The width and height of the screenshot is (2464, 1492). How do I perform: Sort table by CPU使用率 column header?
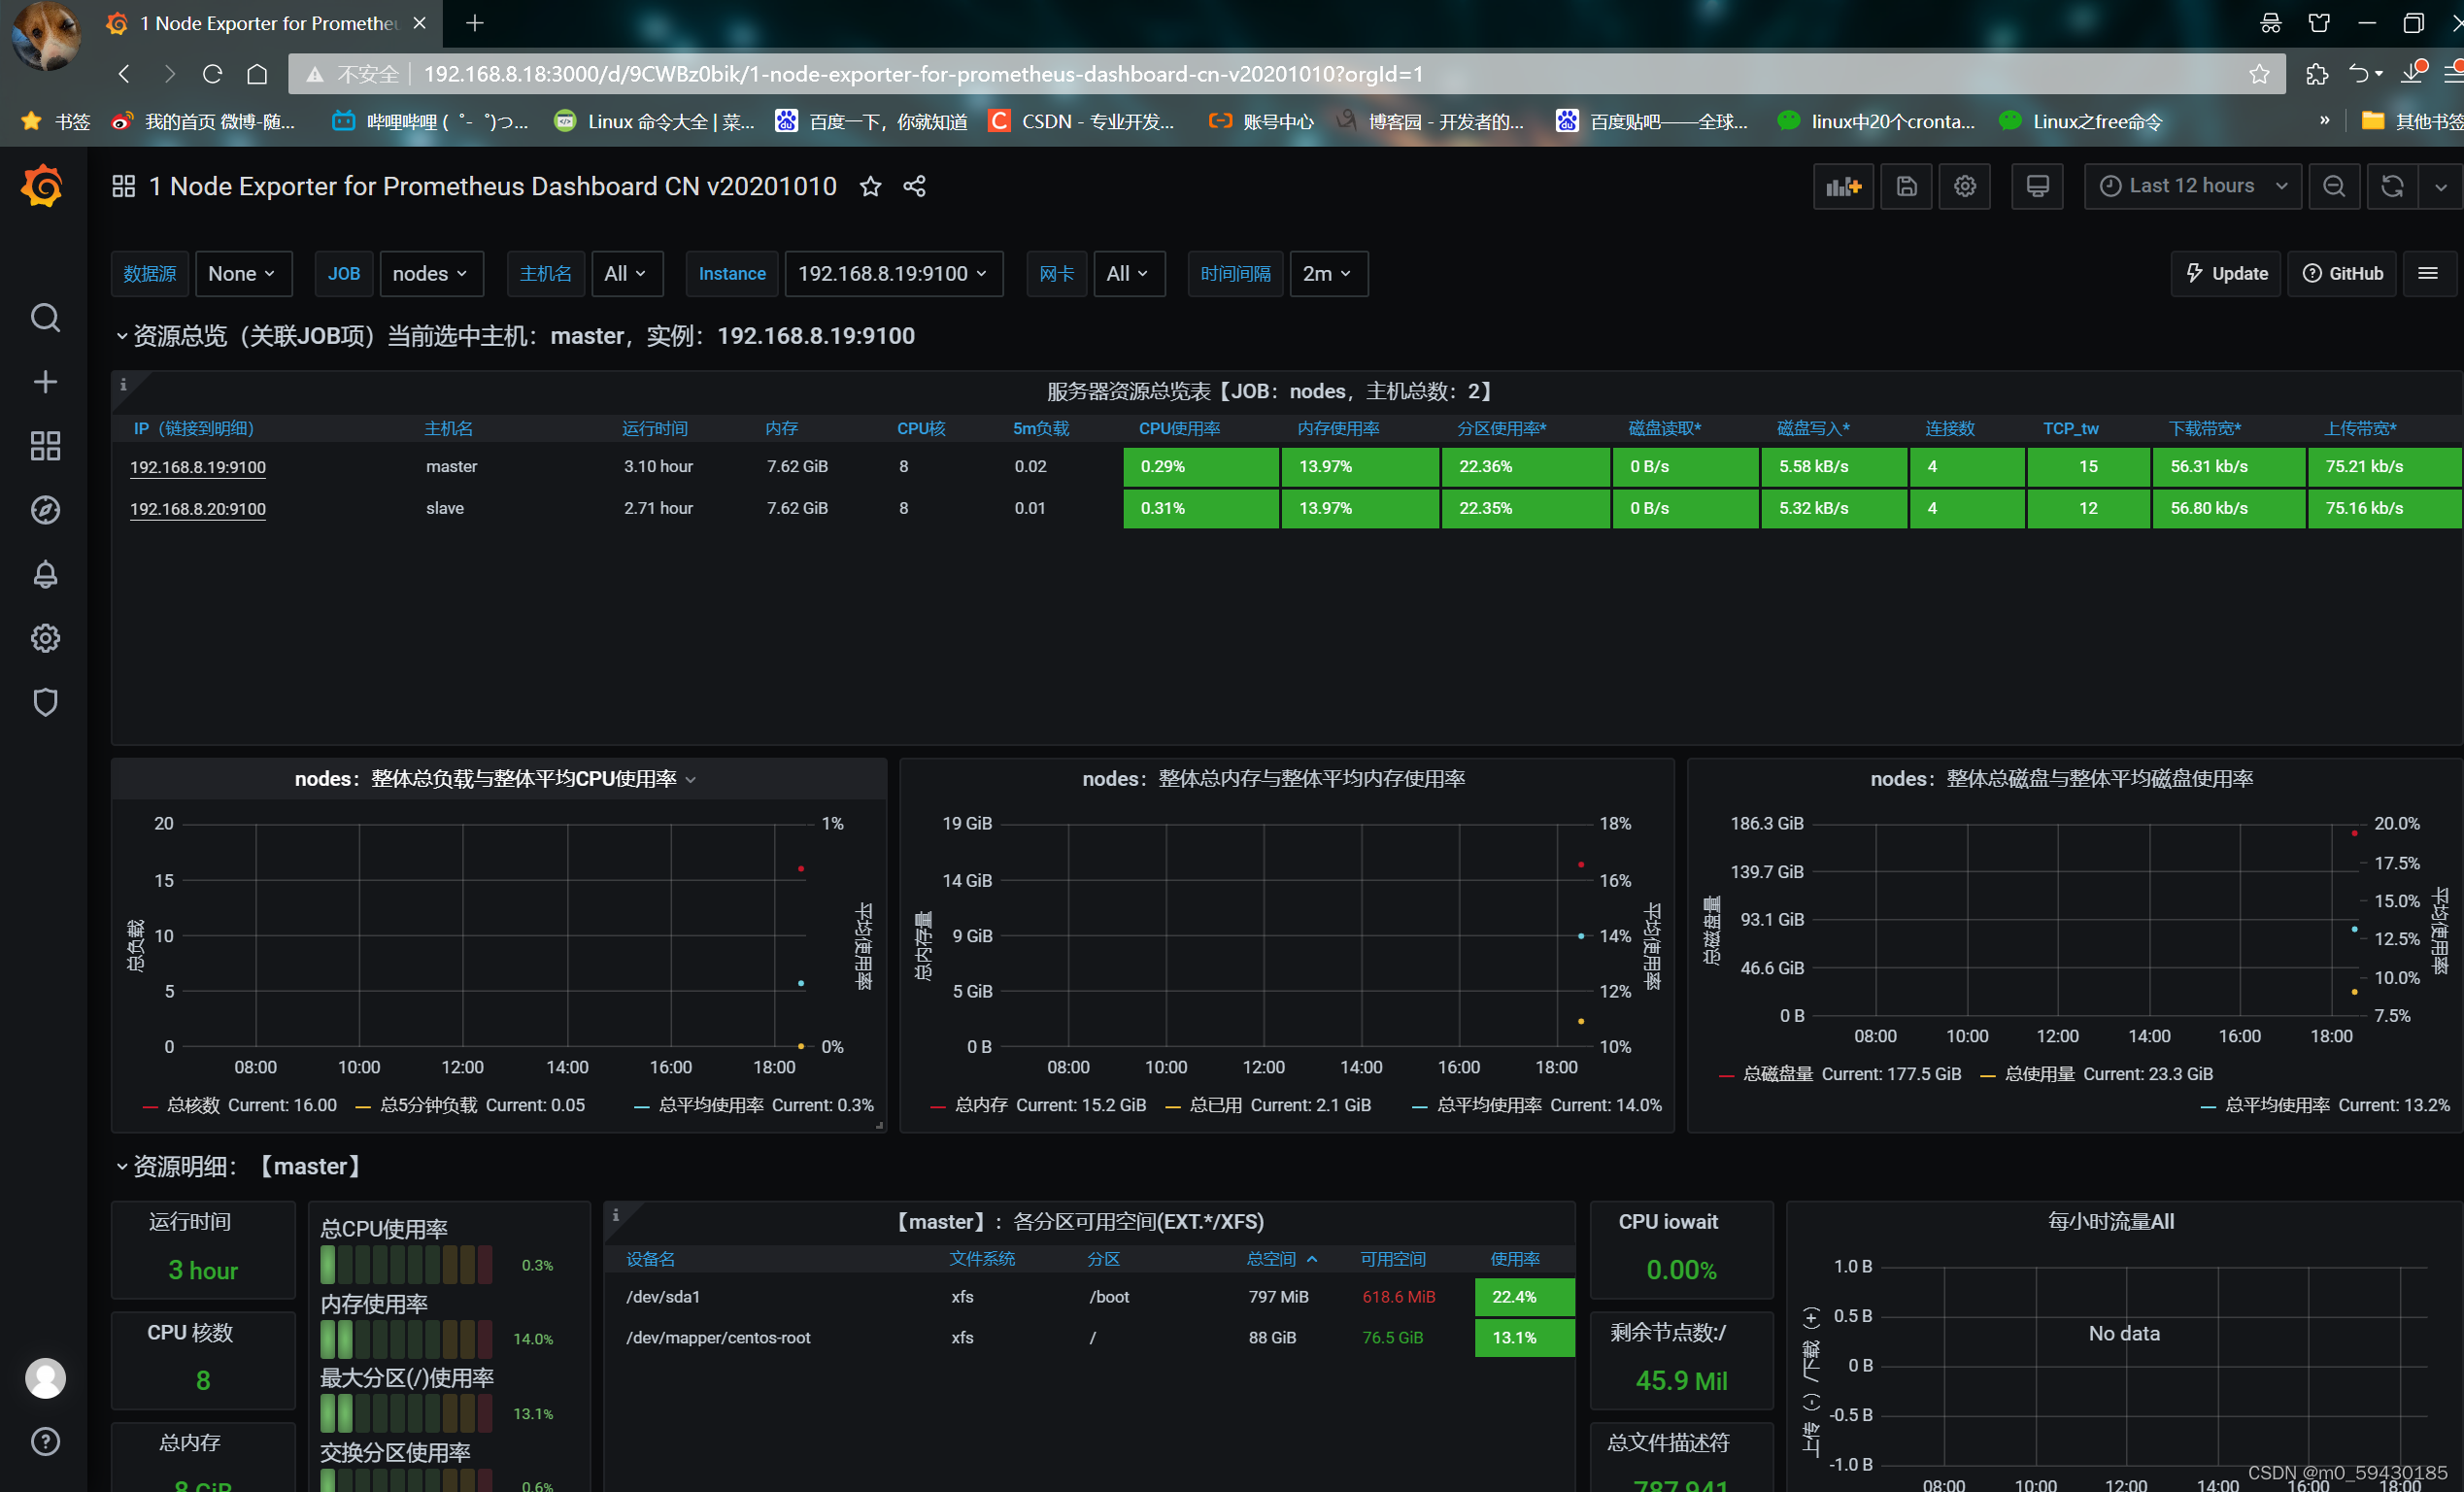tap(1179, 429)
